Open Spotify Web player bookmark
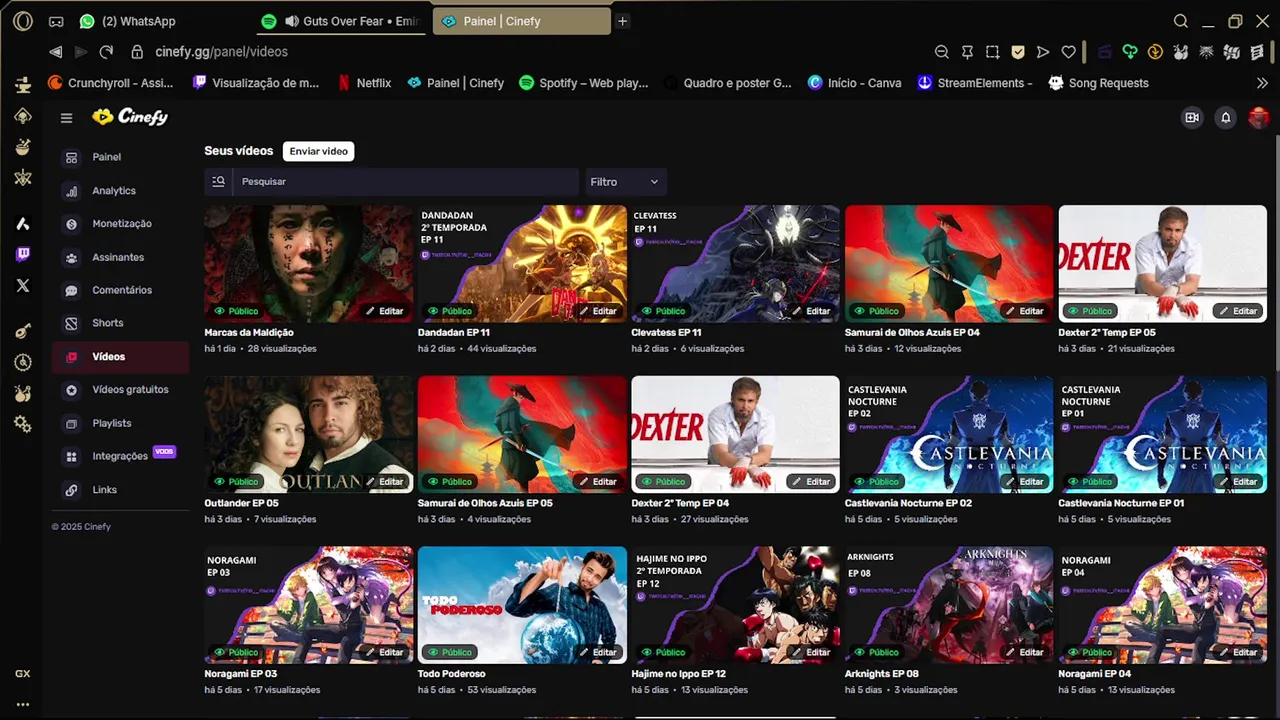The height and width of the screenshot is (720, 1280). (x=584, y=83)
